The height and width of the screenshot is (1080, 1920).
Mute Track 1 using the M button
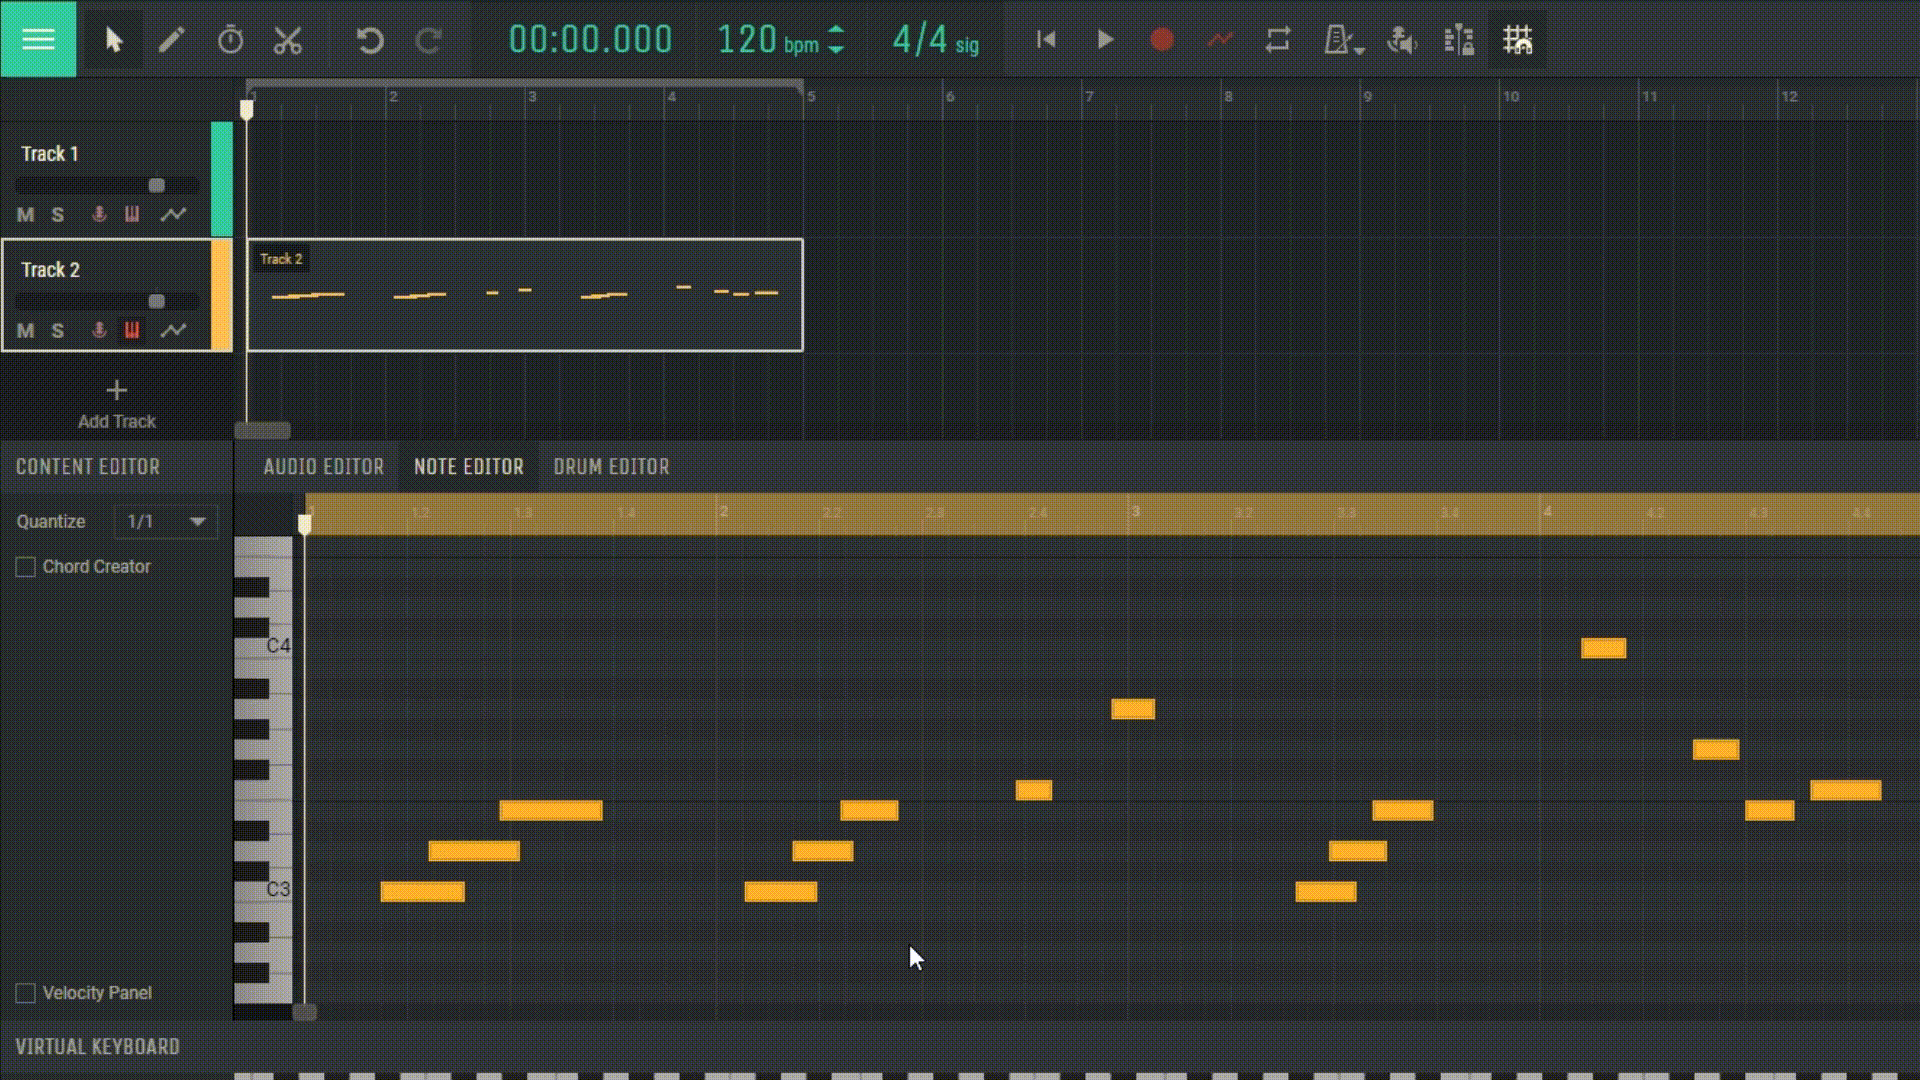tap(25, 214)
